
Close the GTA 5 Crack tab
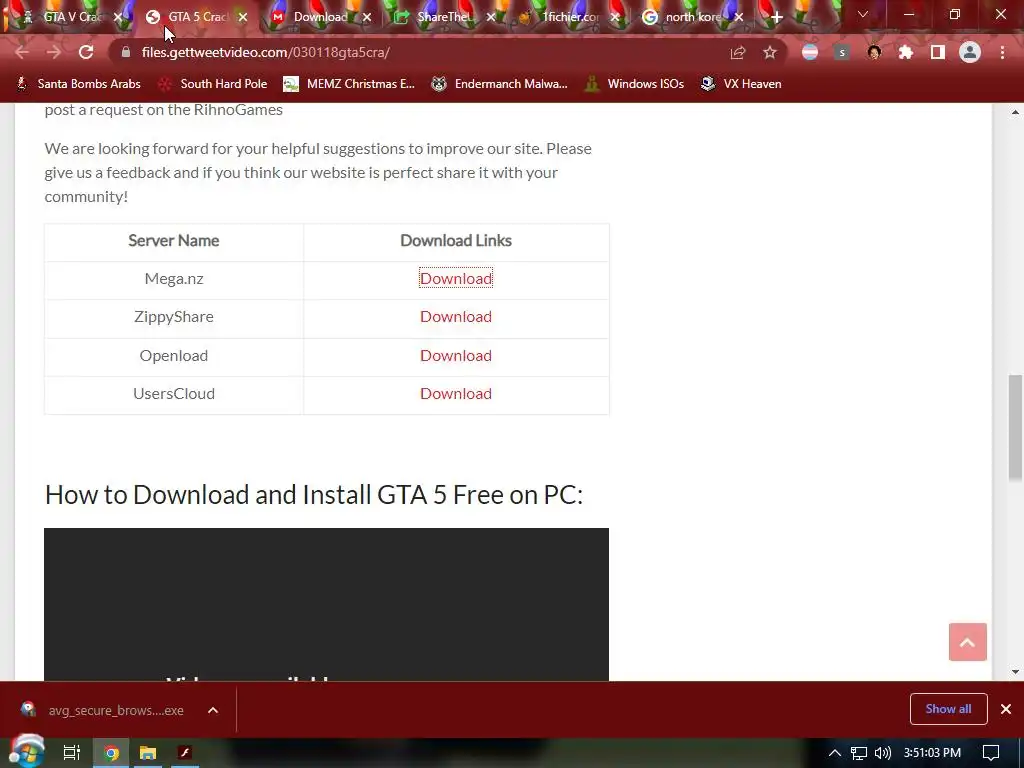[243, 18]
